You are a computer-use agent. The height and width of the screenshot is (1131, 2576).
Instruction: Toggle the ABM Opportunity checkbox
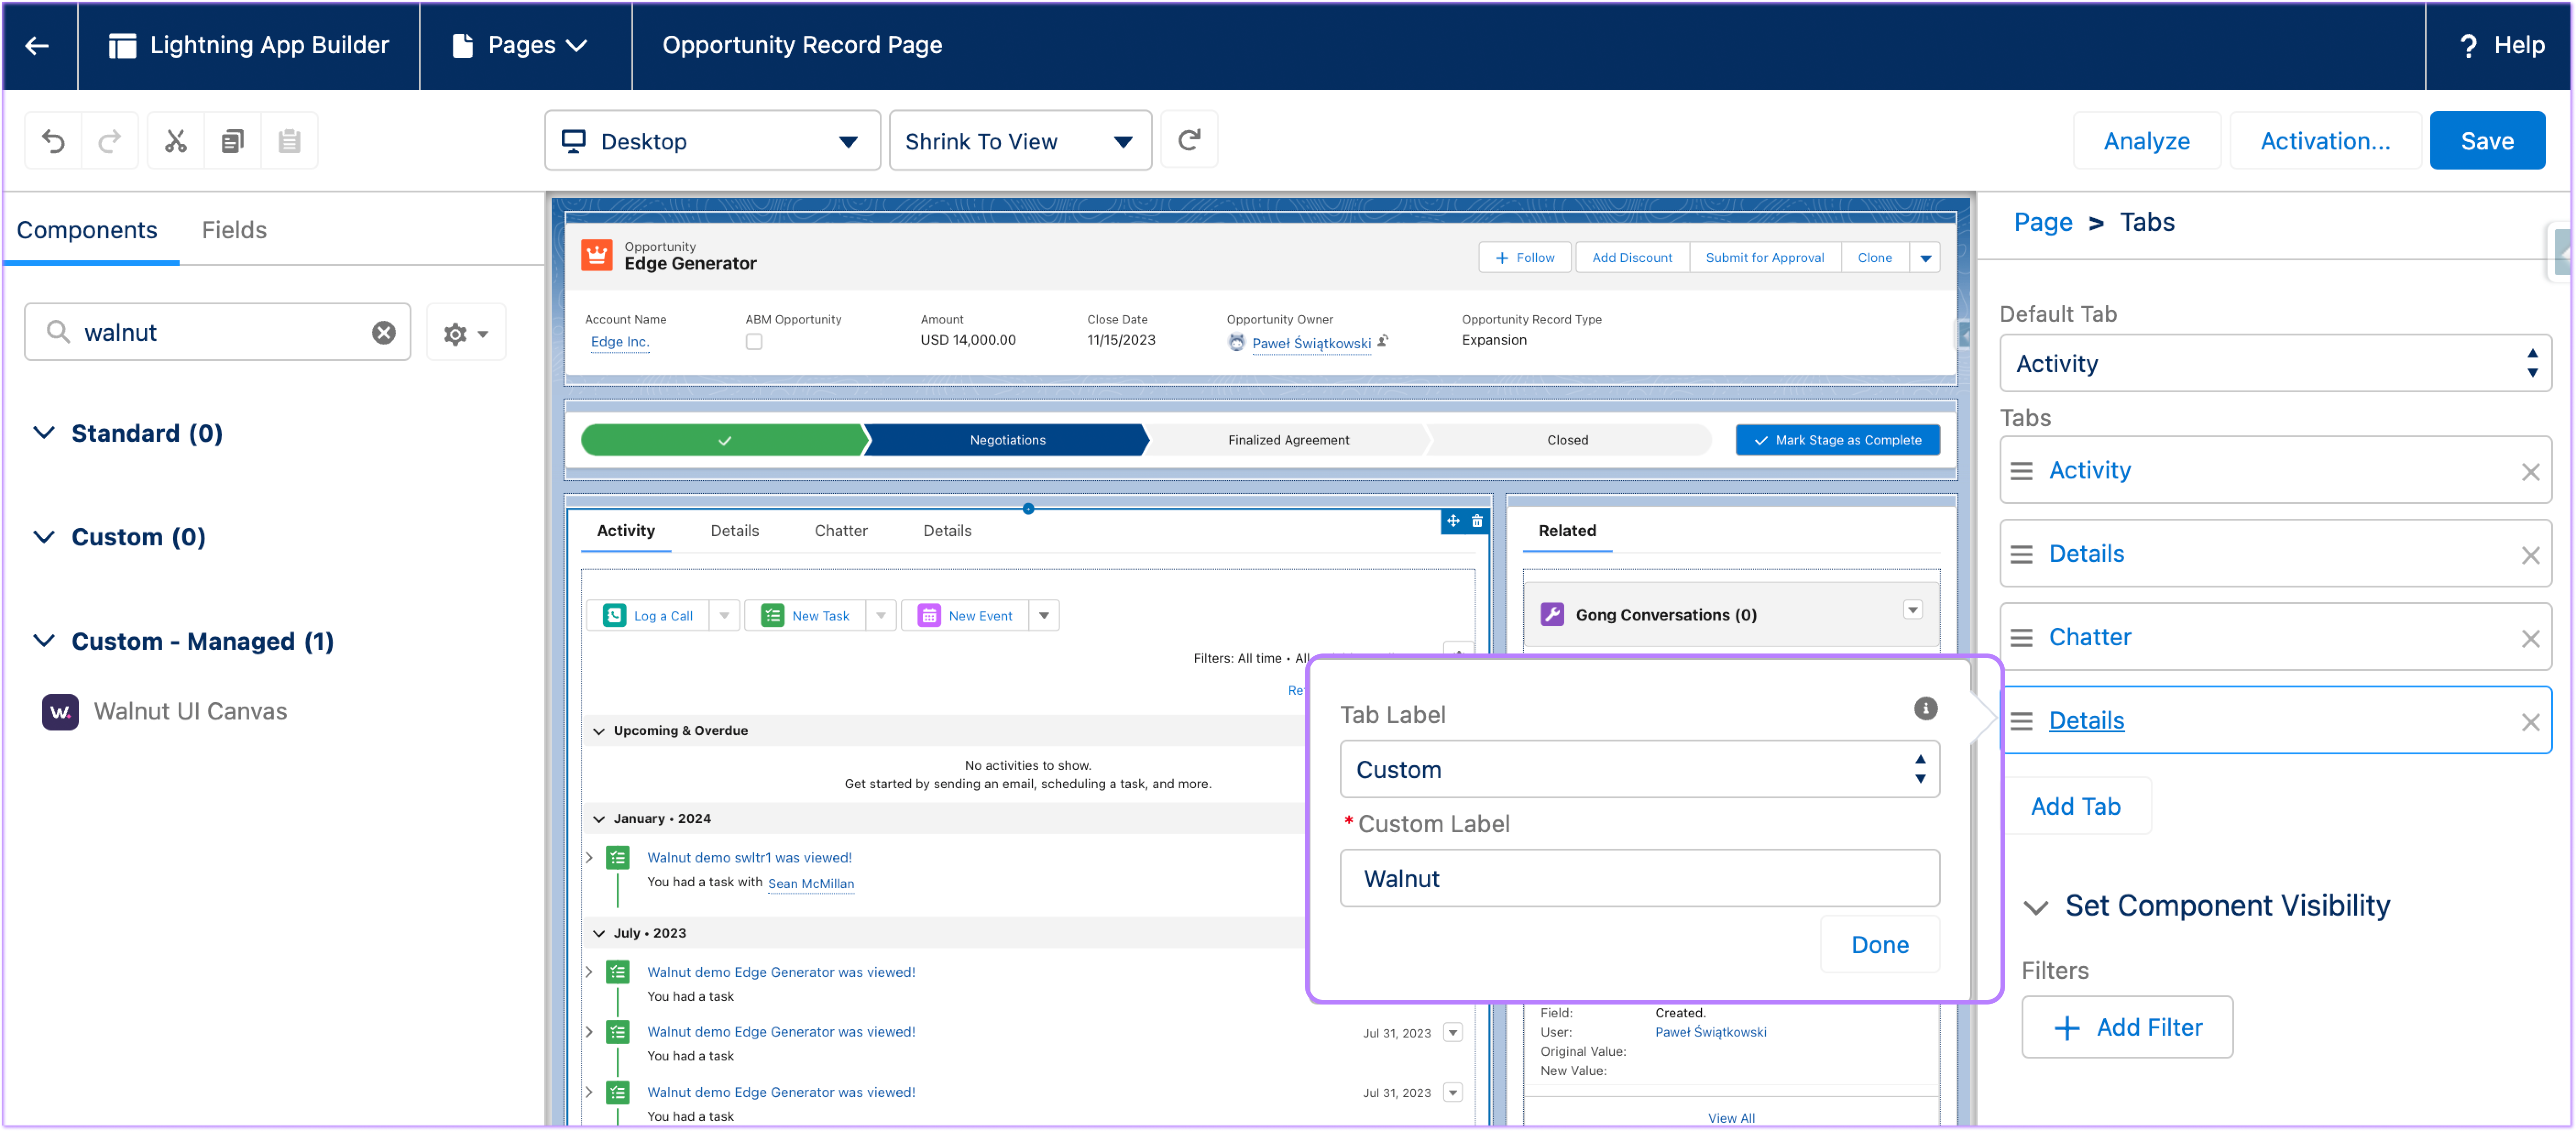click(x=754, y=342)
